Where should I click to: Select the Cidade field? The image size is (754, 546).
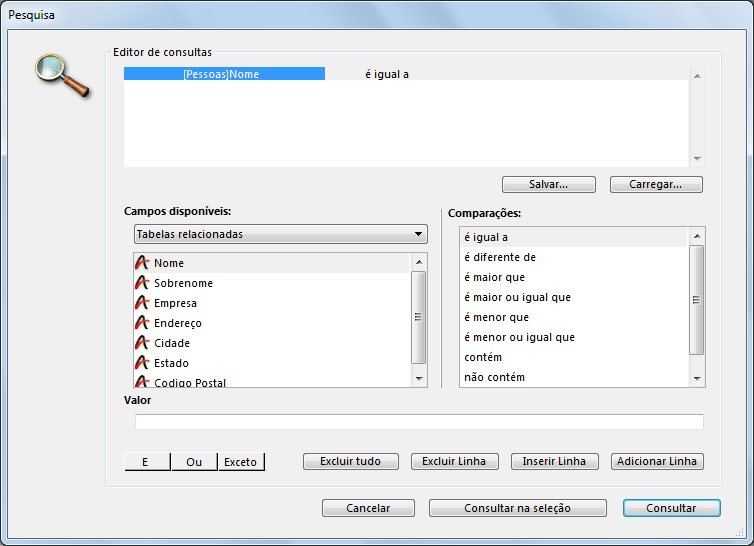point(272,343)
